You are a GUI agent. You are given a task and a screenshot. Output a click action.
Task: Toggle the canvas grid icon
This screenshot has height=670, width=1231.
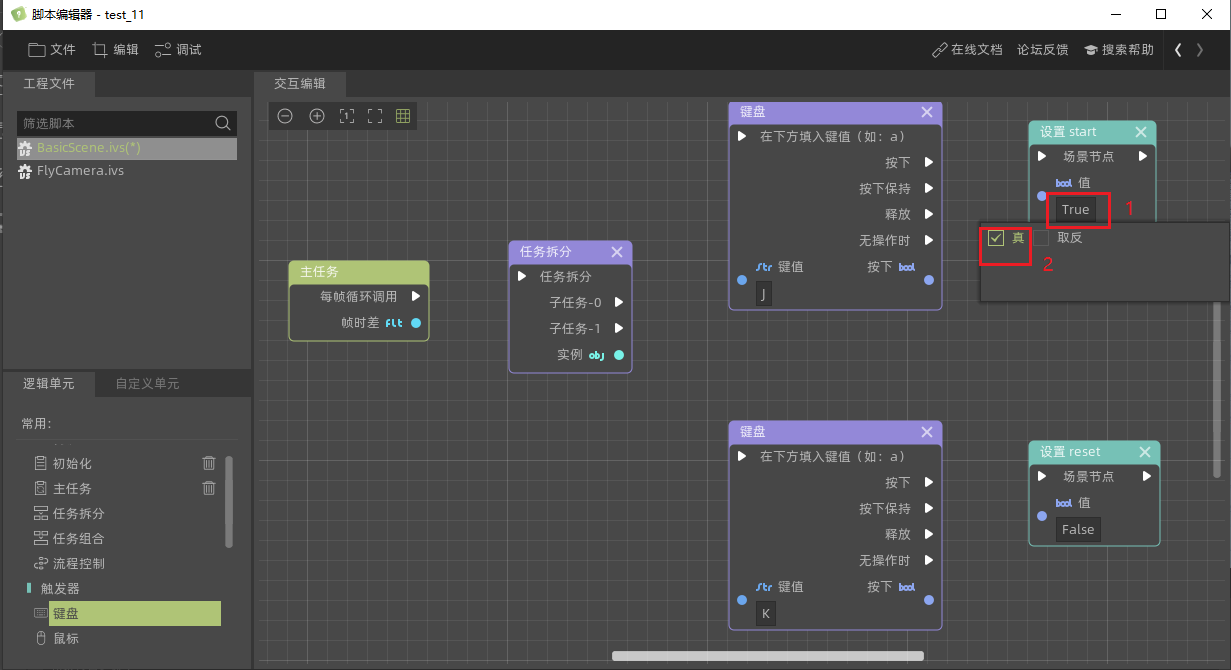point(403,116)
